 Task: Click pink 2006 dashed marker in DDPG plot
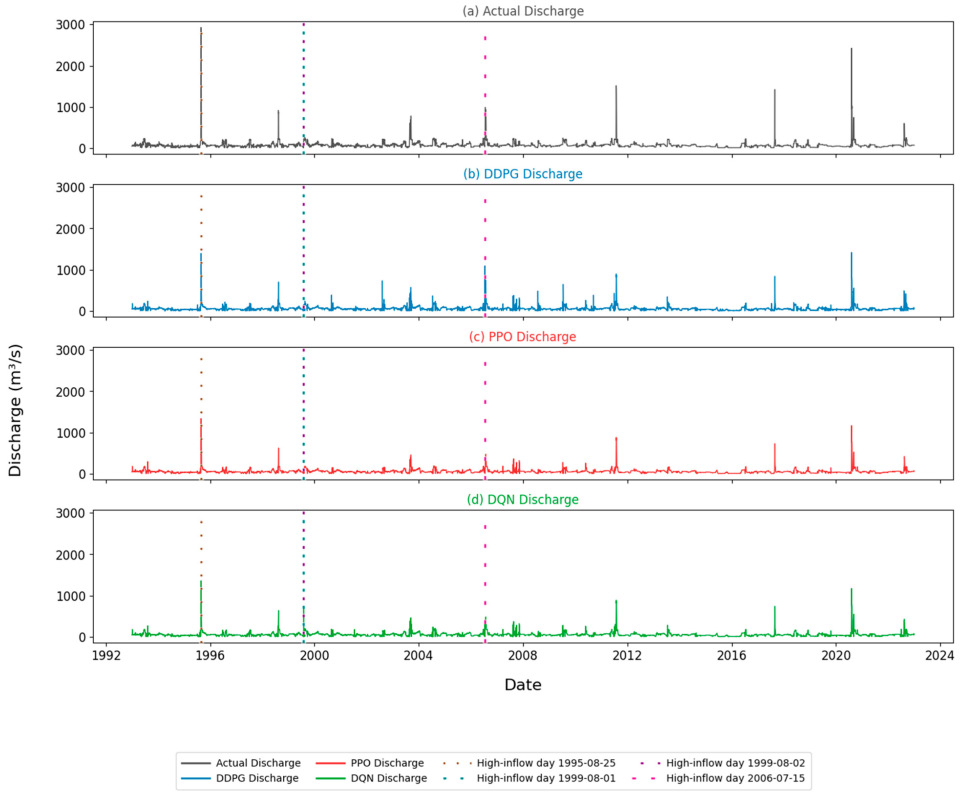[485, 250]
